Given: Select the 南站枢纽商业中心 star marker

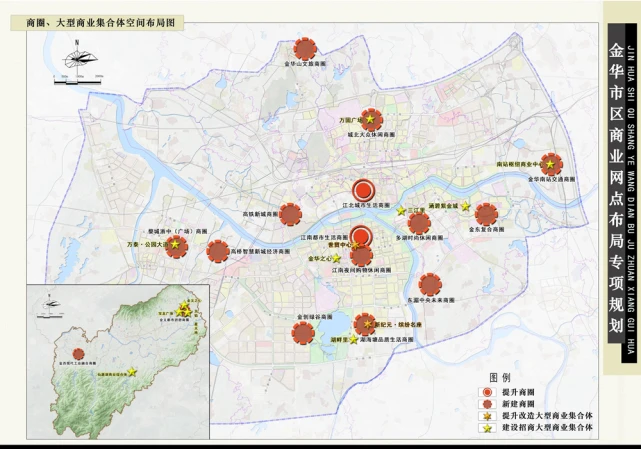Looking at the screenshot, I should click(545, 164).
